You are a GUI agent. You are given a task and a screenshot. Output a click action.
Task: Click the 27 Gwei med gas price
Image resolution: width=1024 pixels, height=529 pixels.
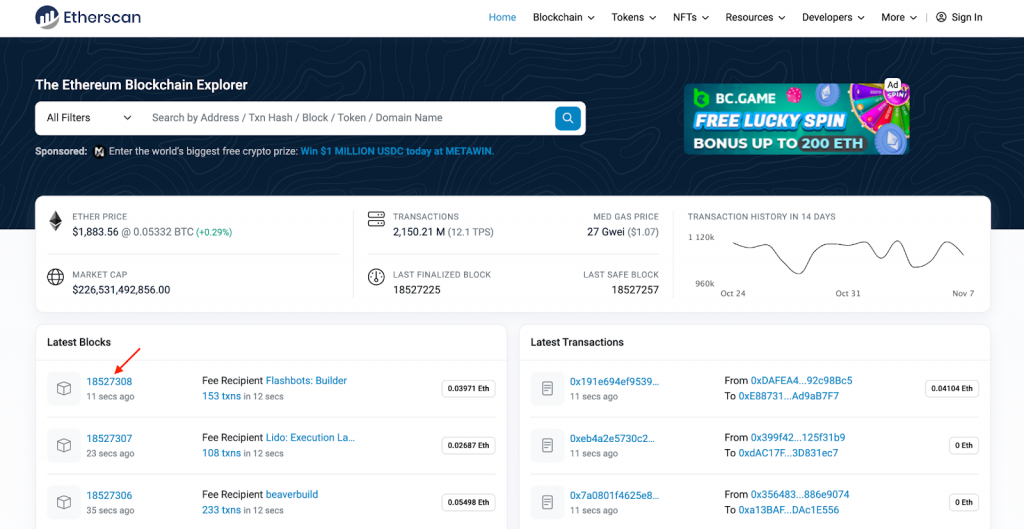605,232
